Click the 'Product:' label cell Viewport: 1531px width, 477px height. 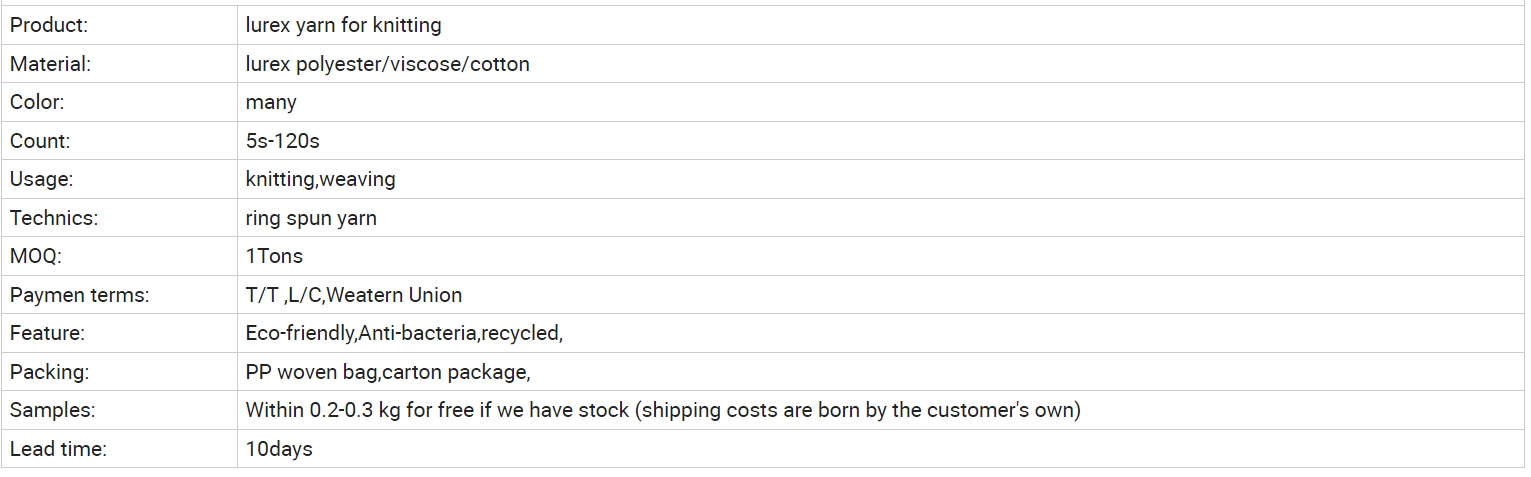119,25
